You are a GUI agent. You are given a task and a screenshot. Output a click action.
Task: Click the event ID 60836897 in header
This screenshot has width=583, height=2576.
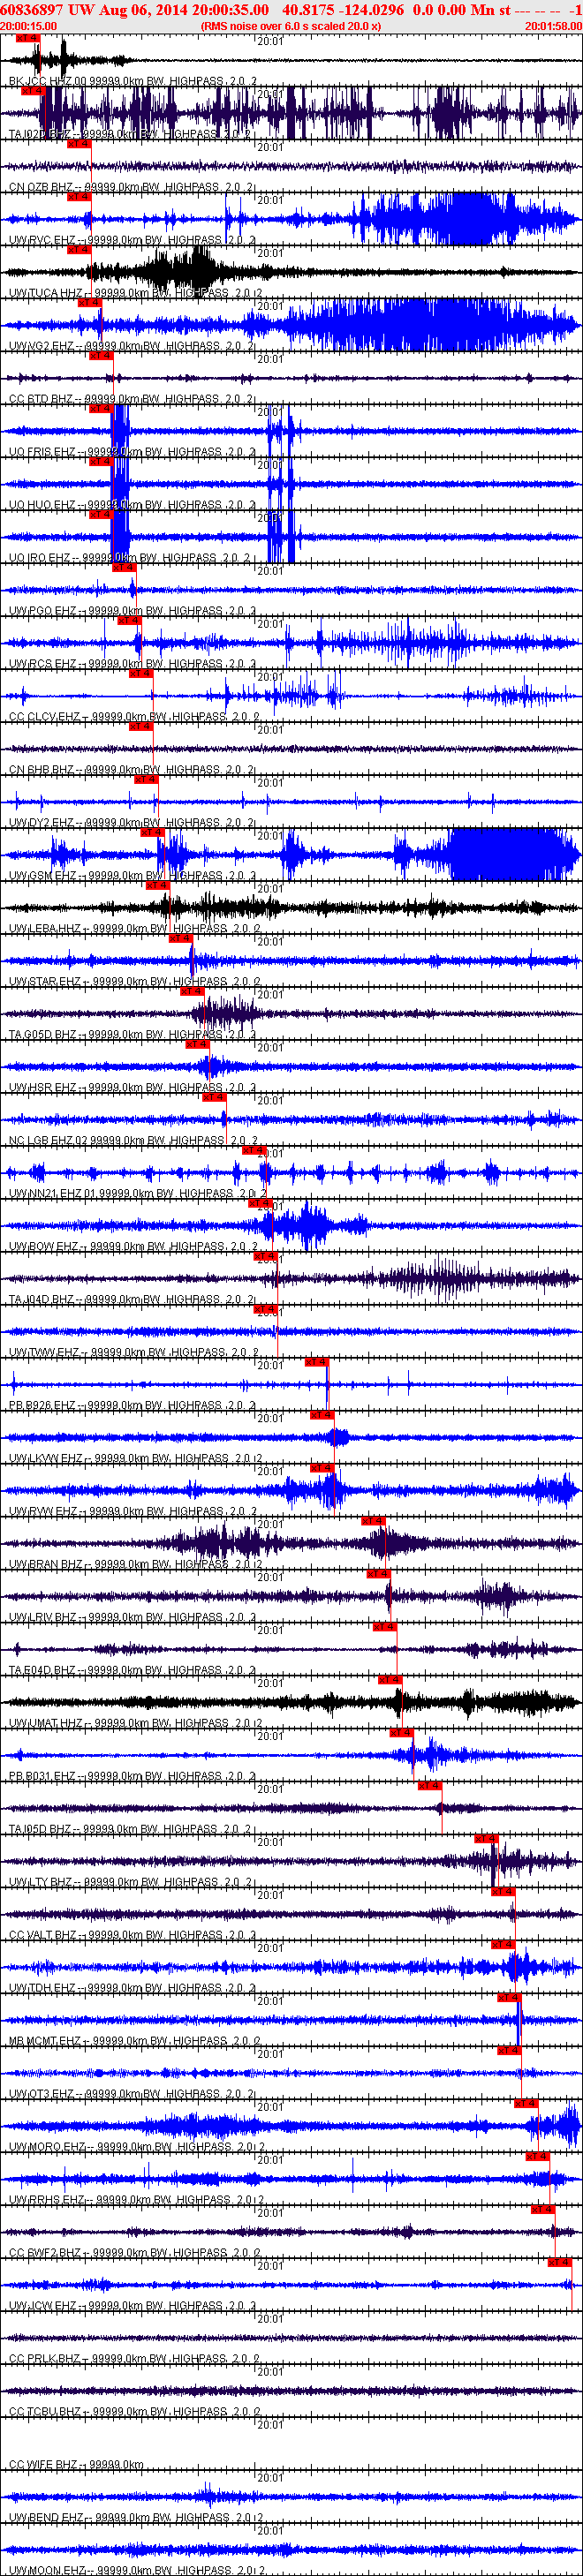[x=33, y=9]
